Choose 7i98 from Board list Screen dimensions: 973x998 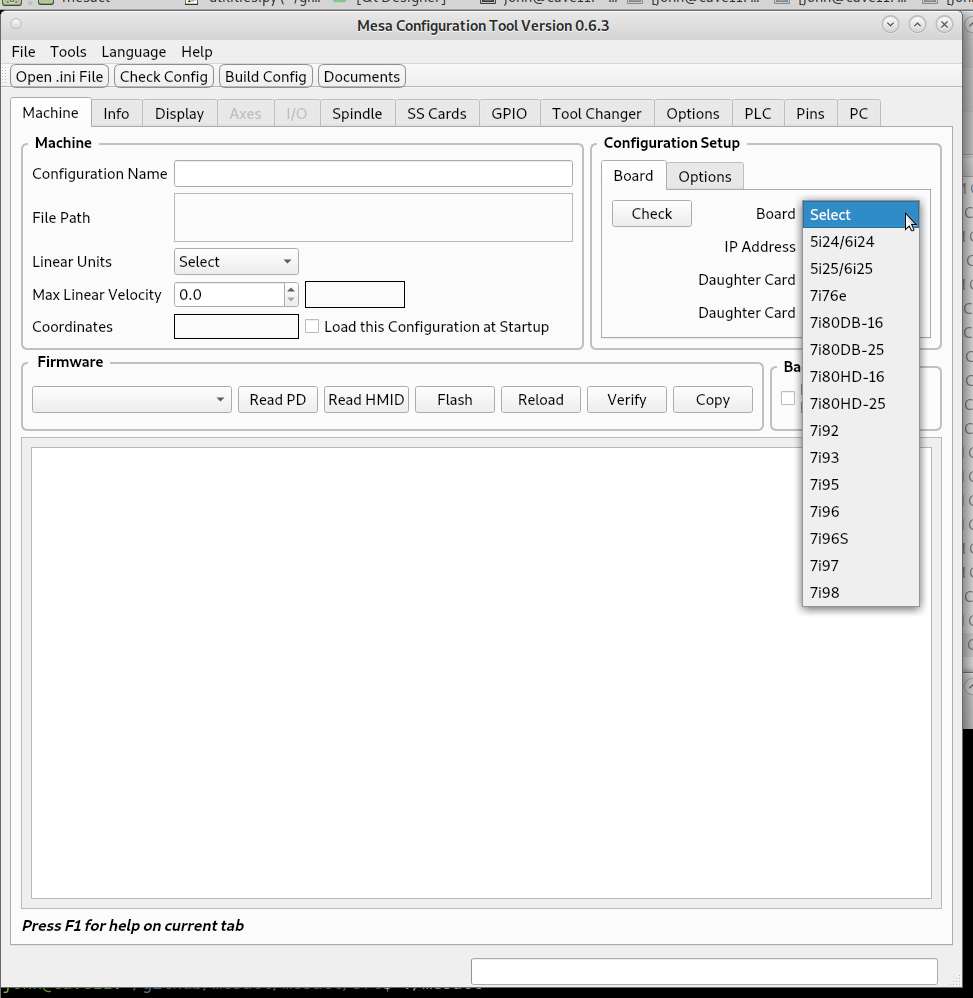860,593
